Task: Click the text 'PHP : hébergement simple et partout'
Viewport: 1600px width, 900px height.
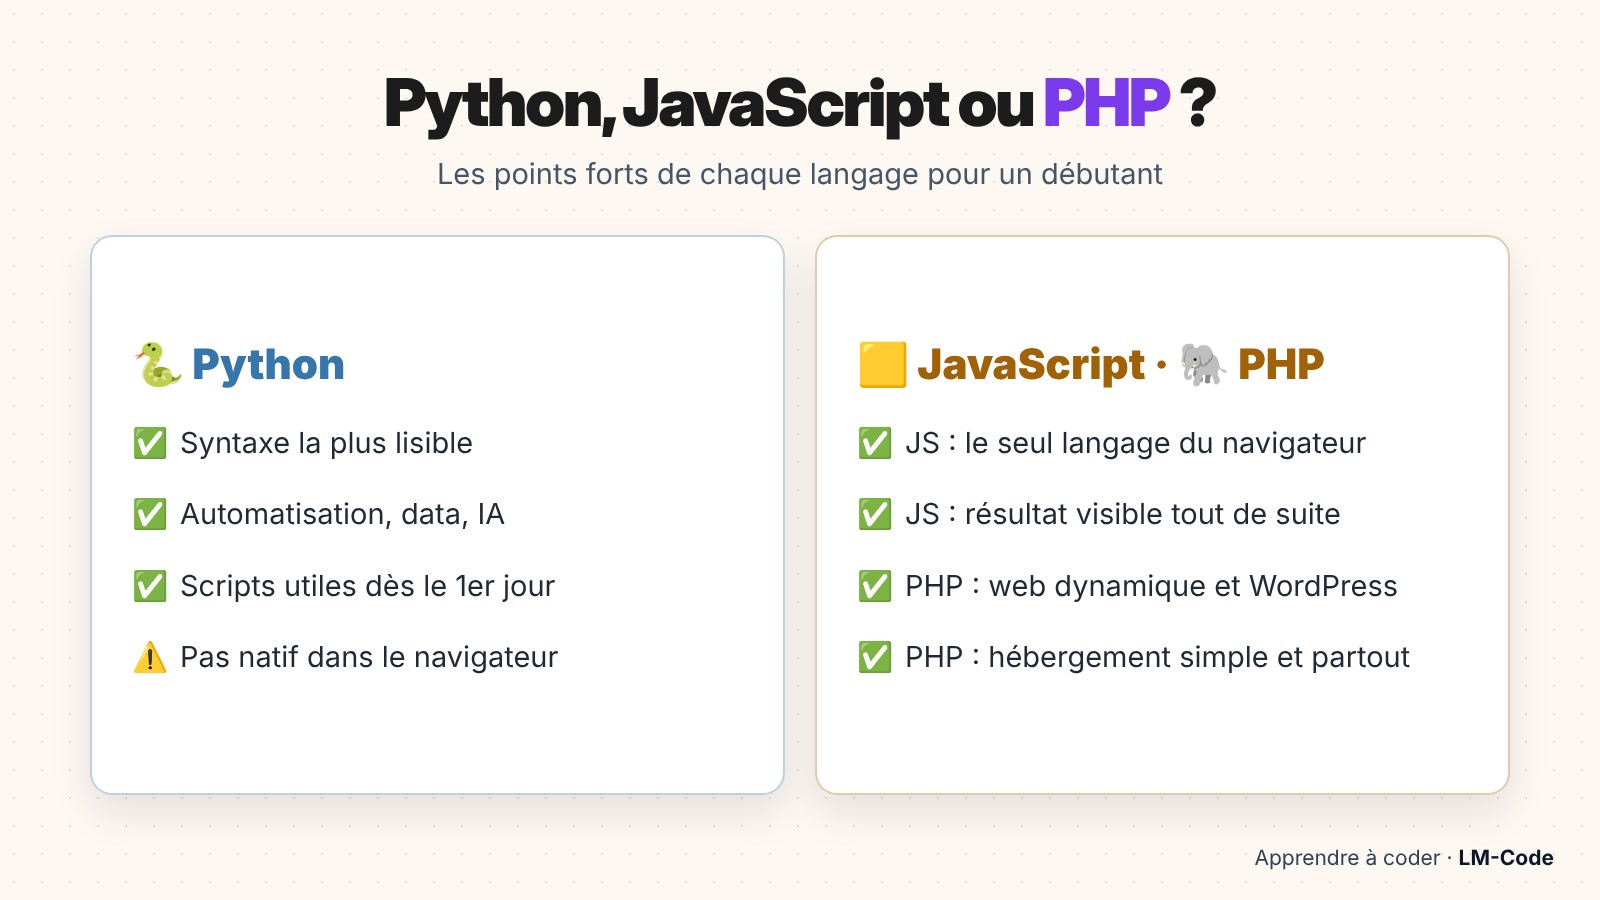Action: tap(1157, 657)
